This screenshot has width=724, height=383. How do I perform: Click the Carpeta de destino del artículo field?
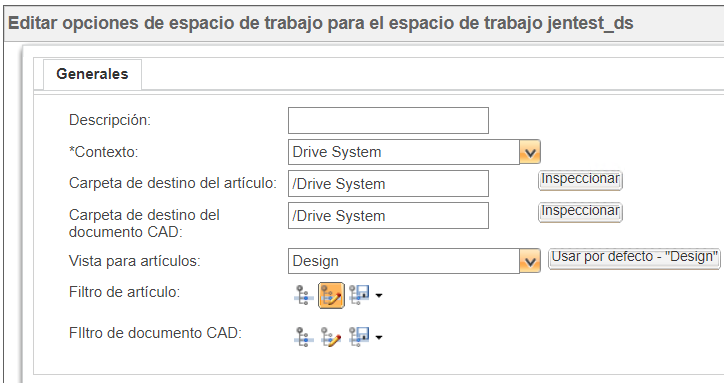pyautogui.click(x=388, y=183)
